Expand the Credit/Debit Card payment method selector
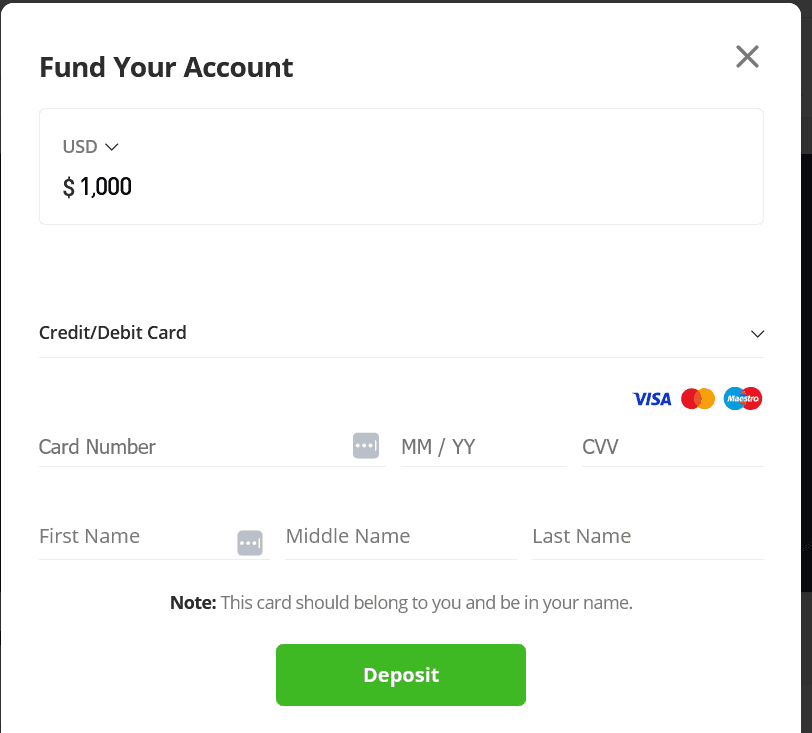 [400, 333]
